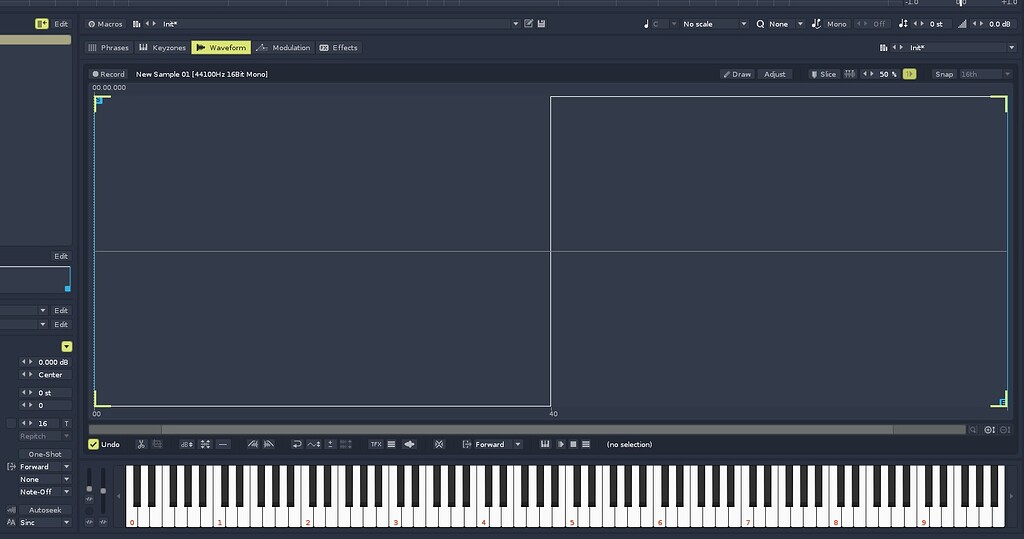Click the crop/trim icon next to scissors
Screen dimensions: 1024x539
[x=157, y=444]
